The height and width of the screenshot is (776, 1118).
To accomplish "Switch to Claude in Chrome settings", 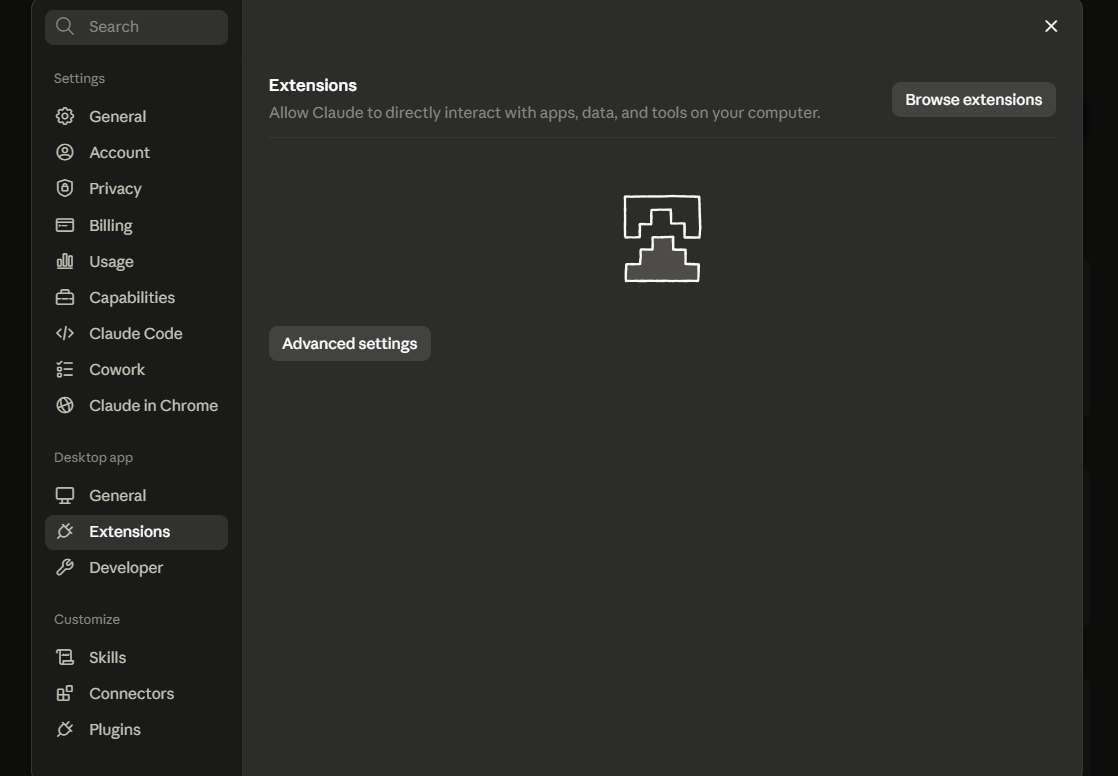I will click(136, 405).
